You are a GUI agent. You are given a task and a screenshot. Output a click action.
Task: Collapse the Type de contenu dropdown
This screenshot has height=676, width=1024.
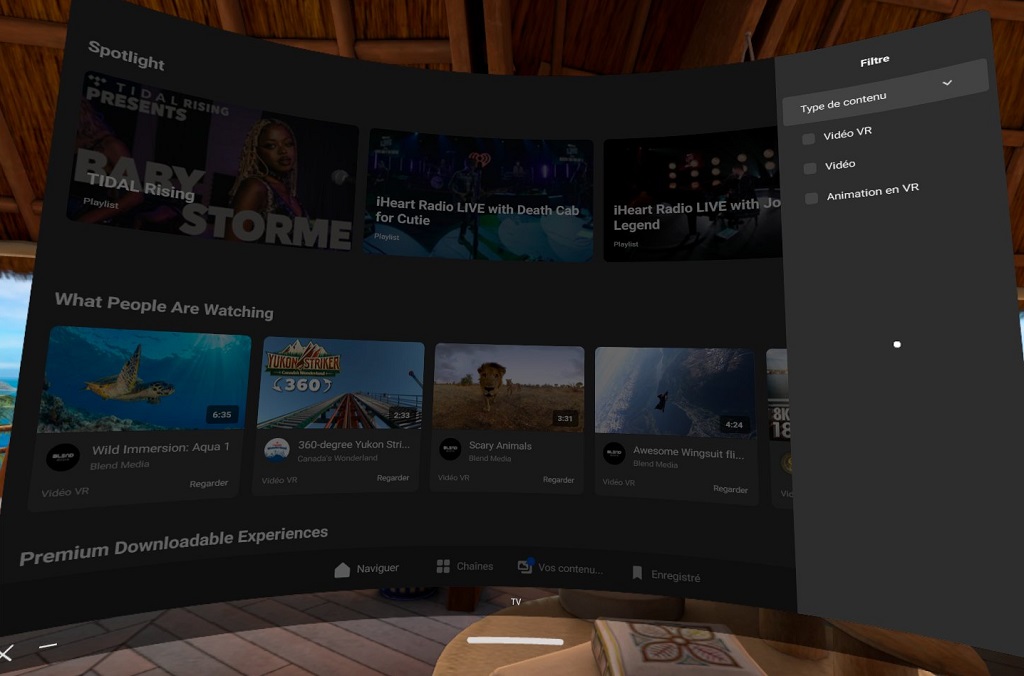pos(947,83)
